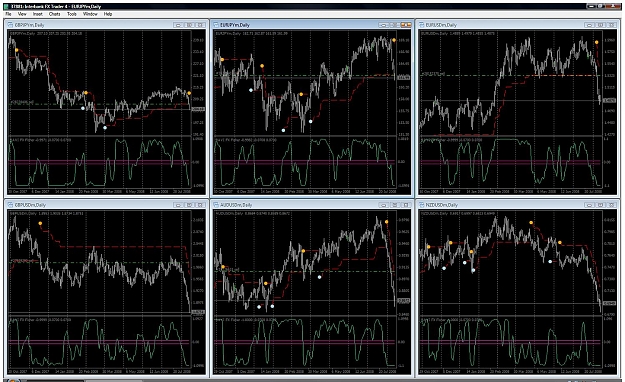Viewport: 625px width, 382px height.
Task: Maximize the GBPJPYm,Daily chart window
Action: pyautogui.click(x=190, y=25)
